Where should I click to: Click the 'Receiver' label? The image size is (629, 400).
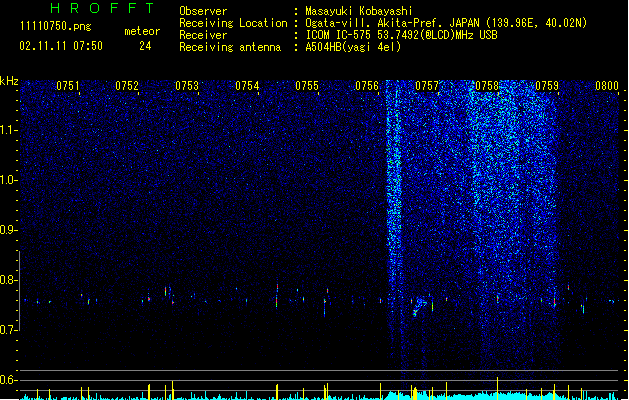click(x=203, y=35)
